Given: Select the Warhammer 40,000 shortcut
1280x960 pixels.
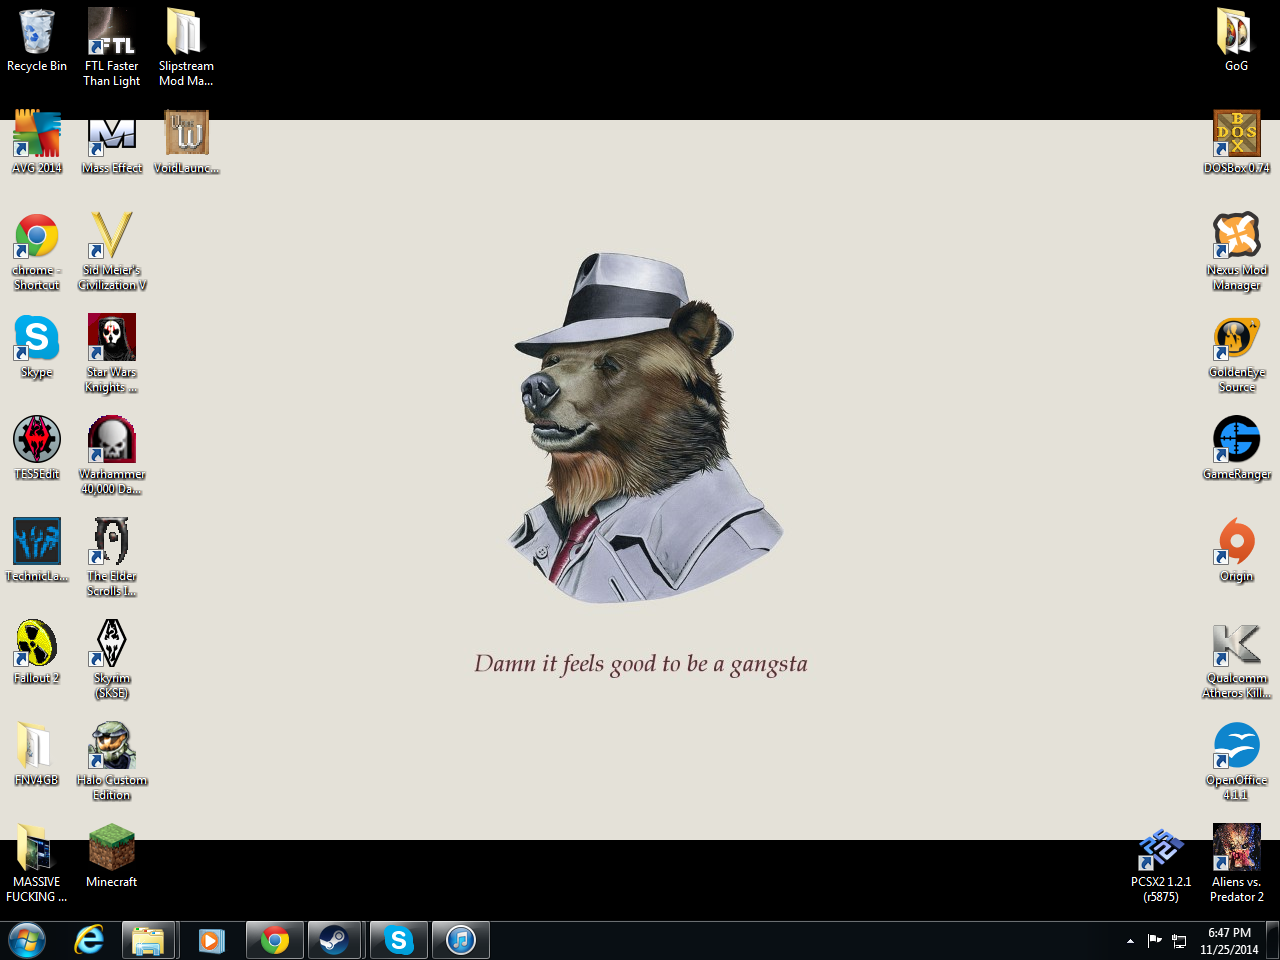Looking at the screenshot, I should coord(112,456).
